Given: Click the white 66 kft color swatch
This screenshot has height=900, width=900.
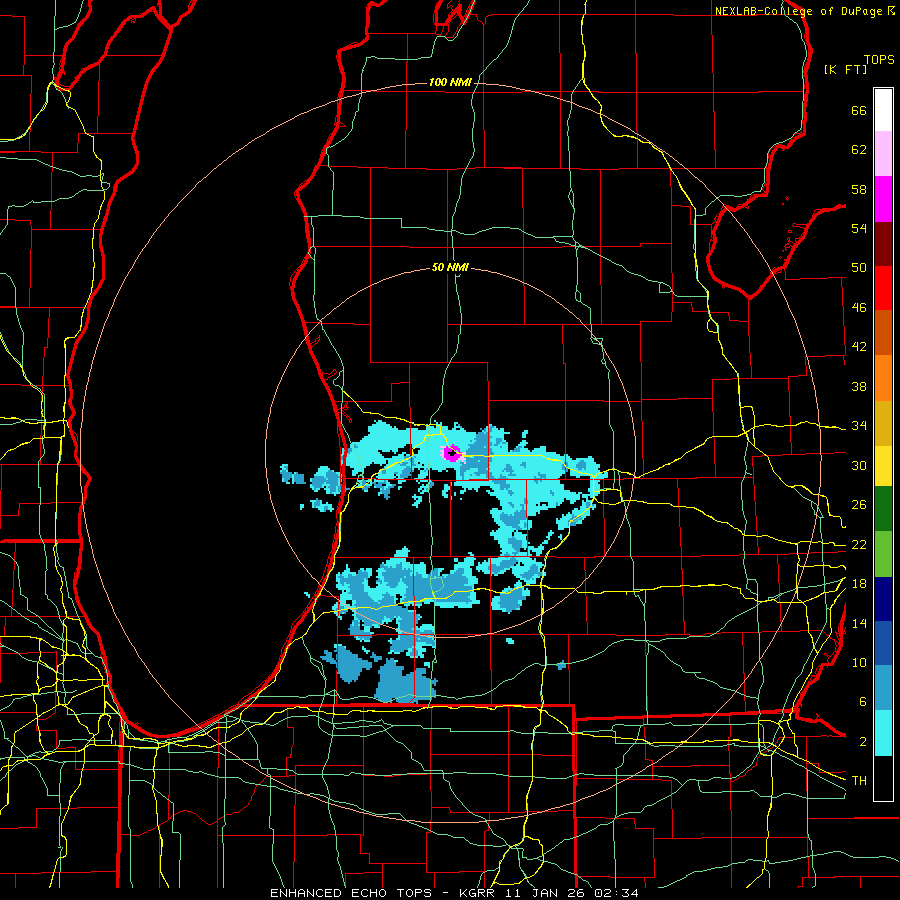Looking at the screenshot, I should click(883, 110).
